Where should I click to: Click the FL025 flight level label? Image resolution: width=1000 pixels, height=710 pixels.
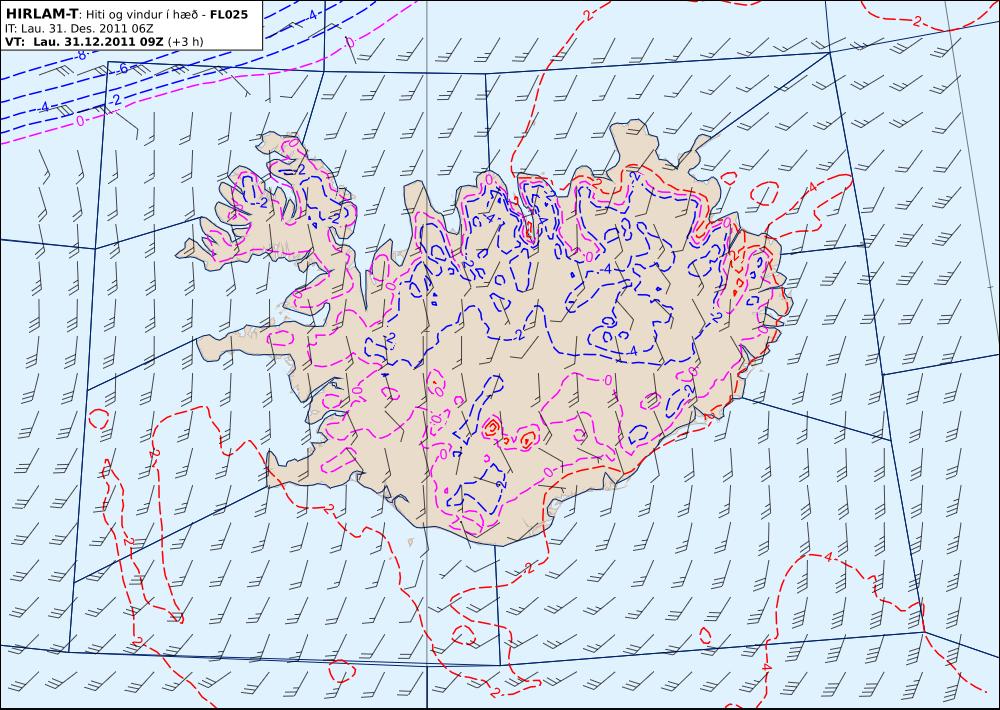[228, 14]
